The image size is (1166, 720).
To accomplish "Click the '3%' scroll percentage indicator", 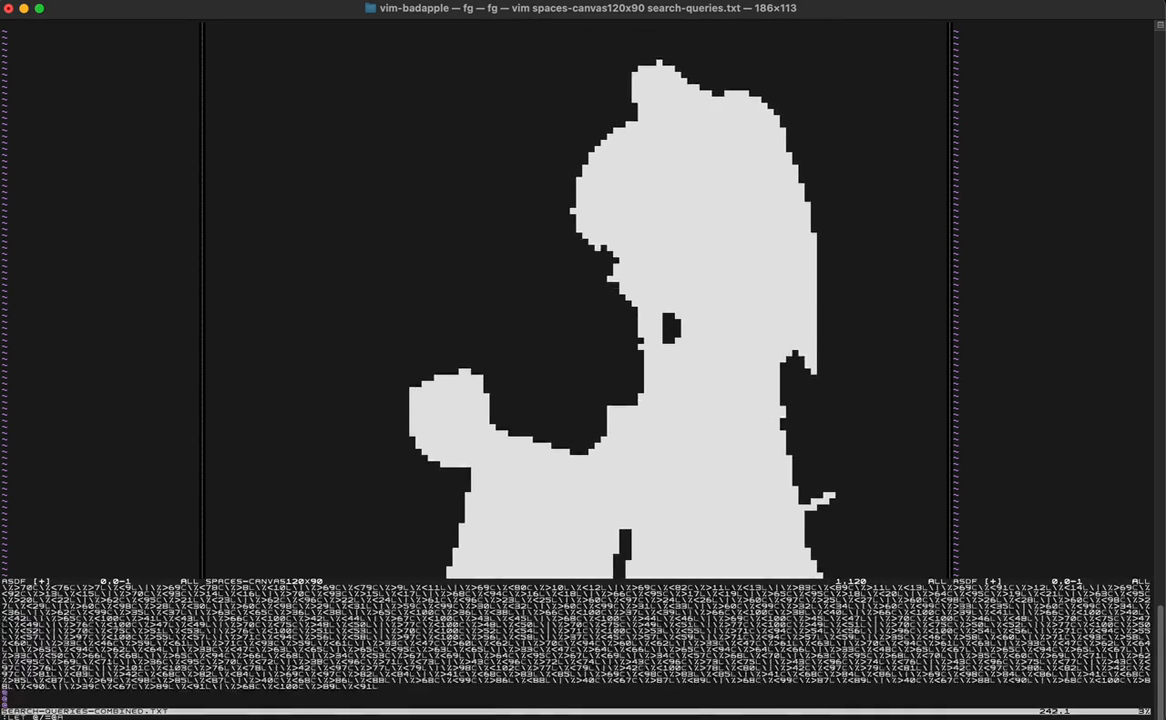I will click(x=1144, y=711).
